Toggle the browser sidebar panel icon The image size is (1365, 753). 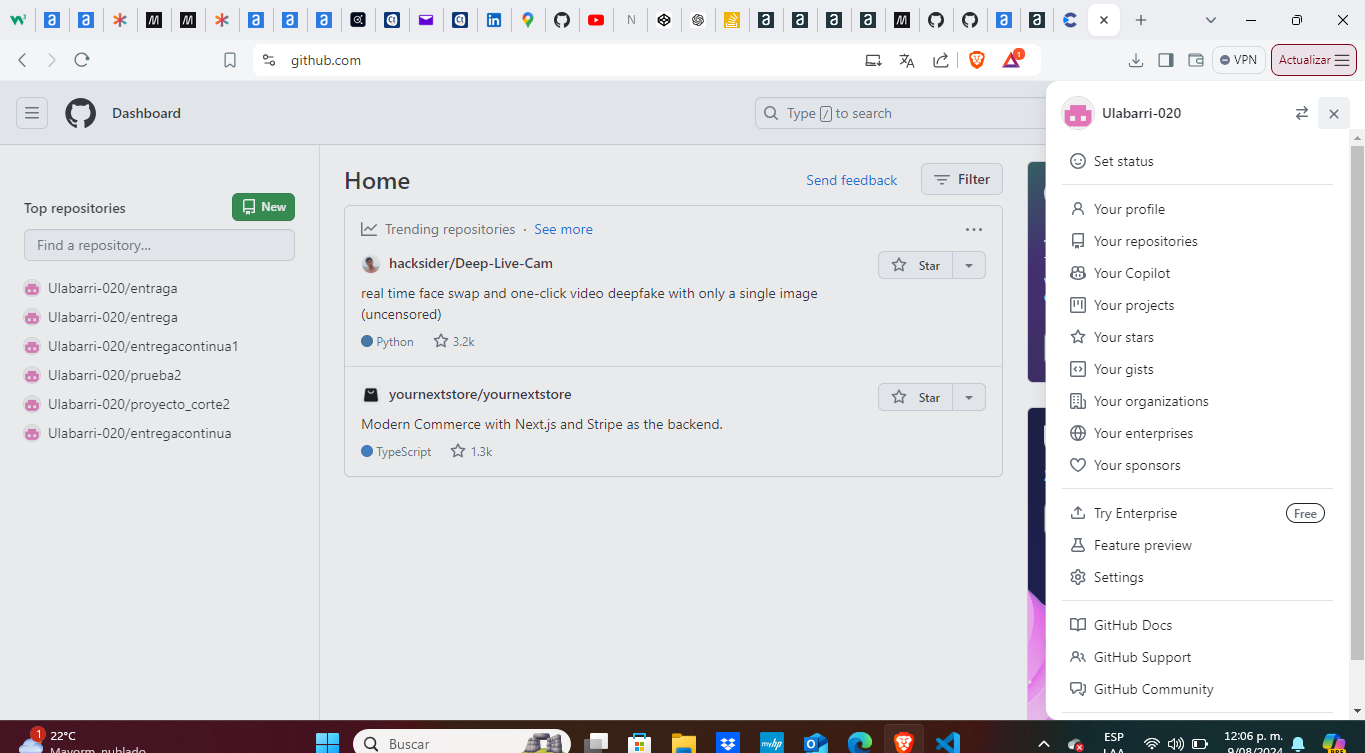tap(1165, 60)
